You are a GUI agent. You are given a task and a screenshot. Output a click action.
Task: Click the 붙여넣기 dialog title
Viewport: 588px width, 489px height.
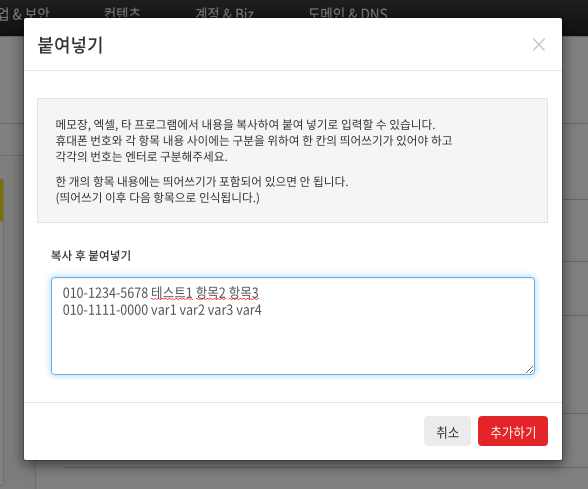click(70, 45)
